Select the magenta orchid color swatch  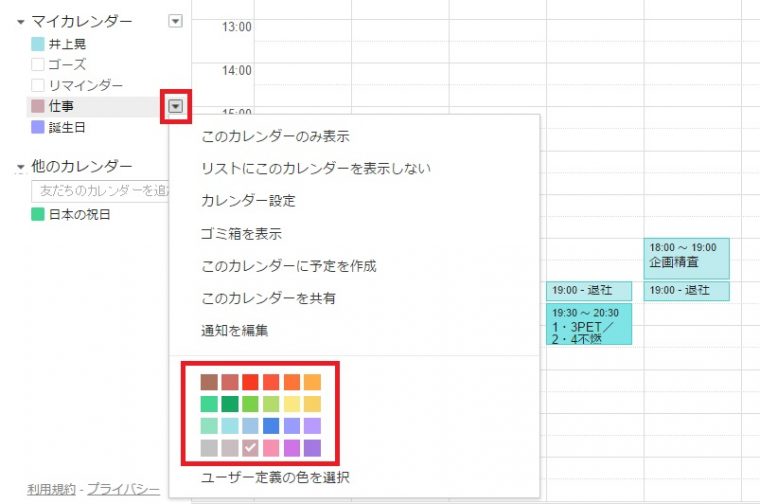[292, 448]
